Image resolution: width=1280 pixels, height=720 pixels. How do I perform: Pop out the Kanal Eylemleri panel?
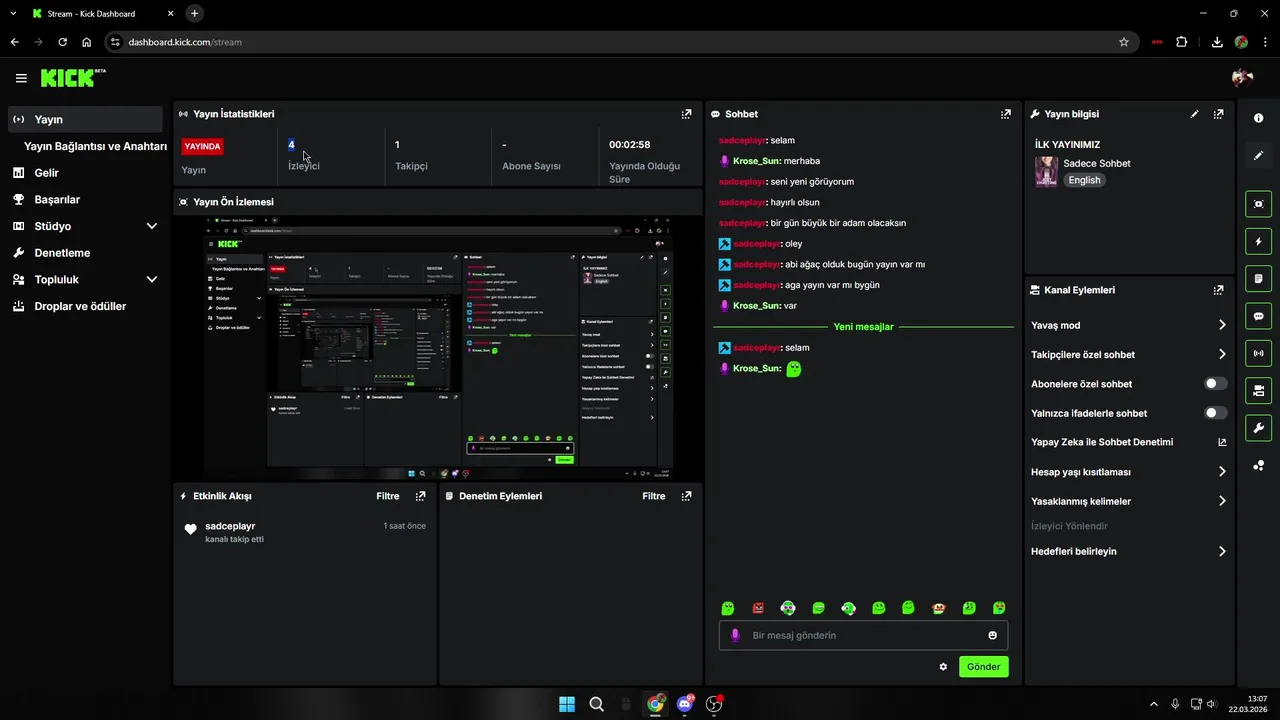tap(1218, 290)
